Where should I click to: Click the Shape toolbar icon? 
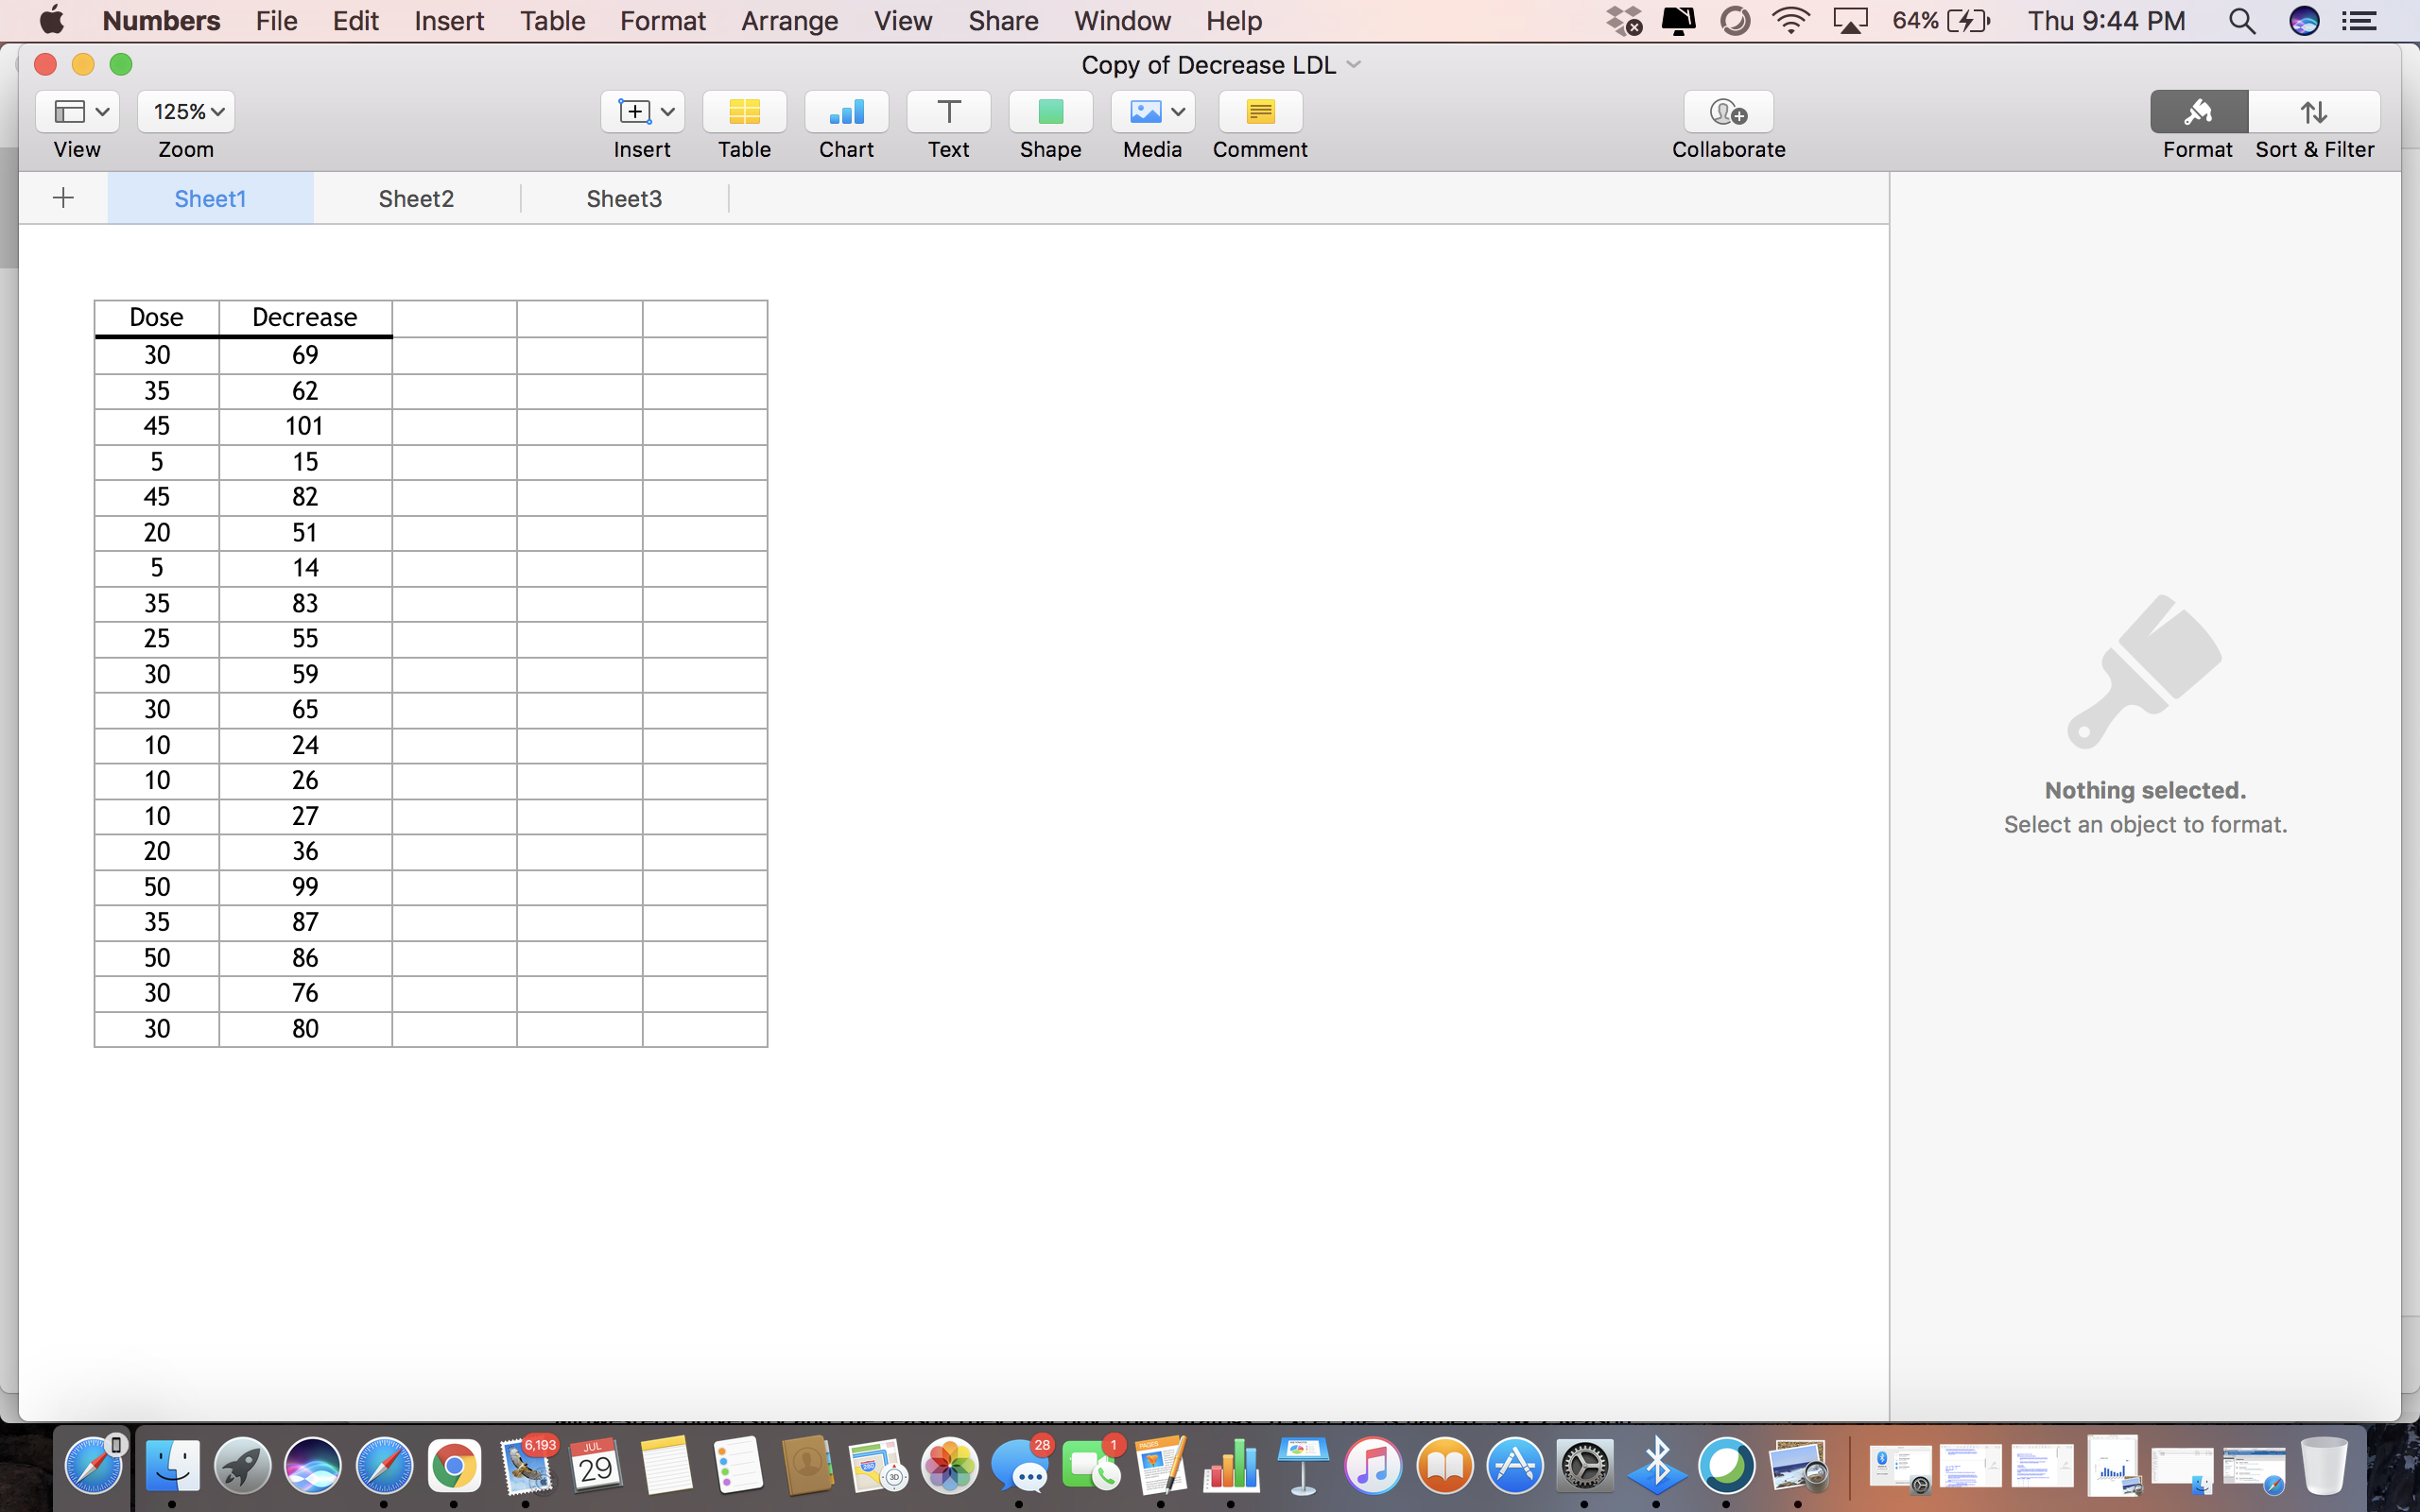pyautogui.click(x=1050, y=112)
